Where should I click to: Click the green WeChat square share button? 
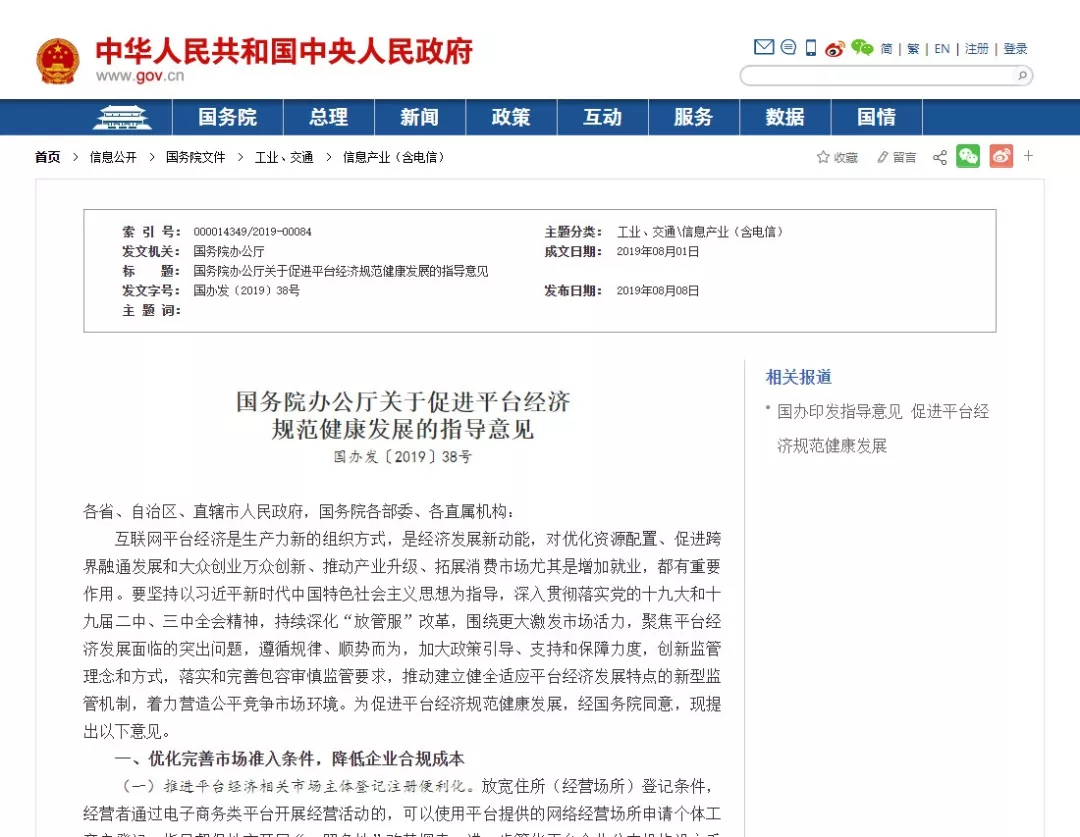point(968,156)
